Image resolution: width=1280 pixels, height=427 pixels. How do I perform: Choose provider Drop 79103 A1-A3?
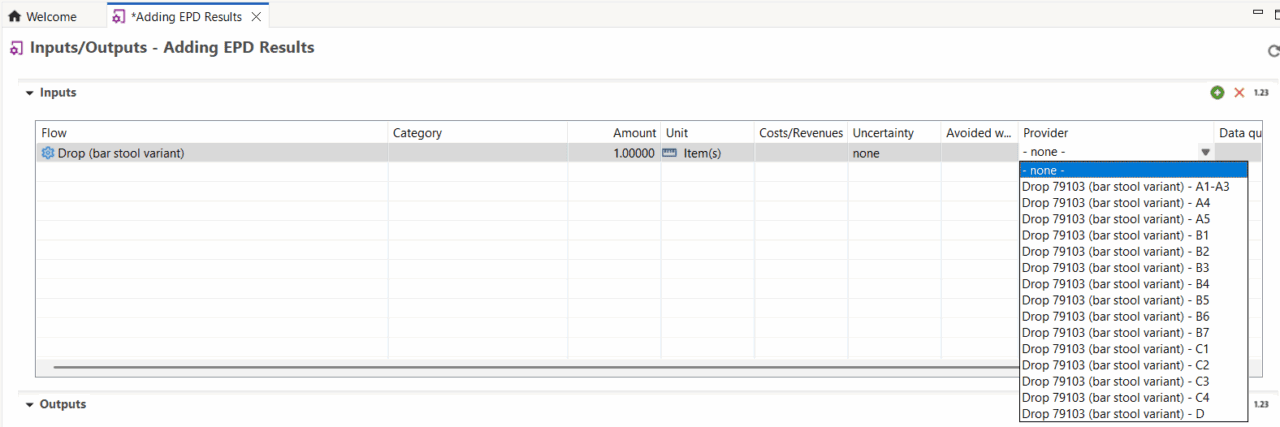click(x=1133, y=186)
